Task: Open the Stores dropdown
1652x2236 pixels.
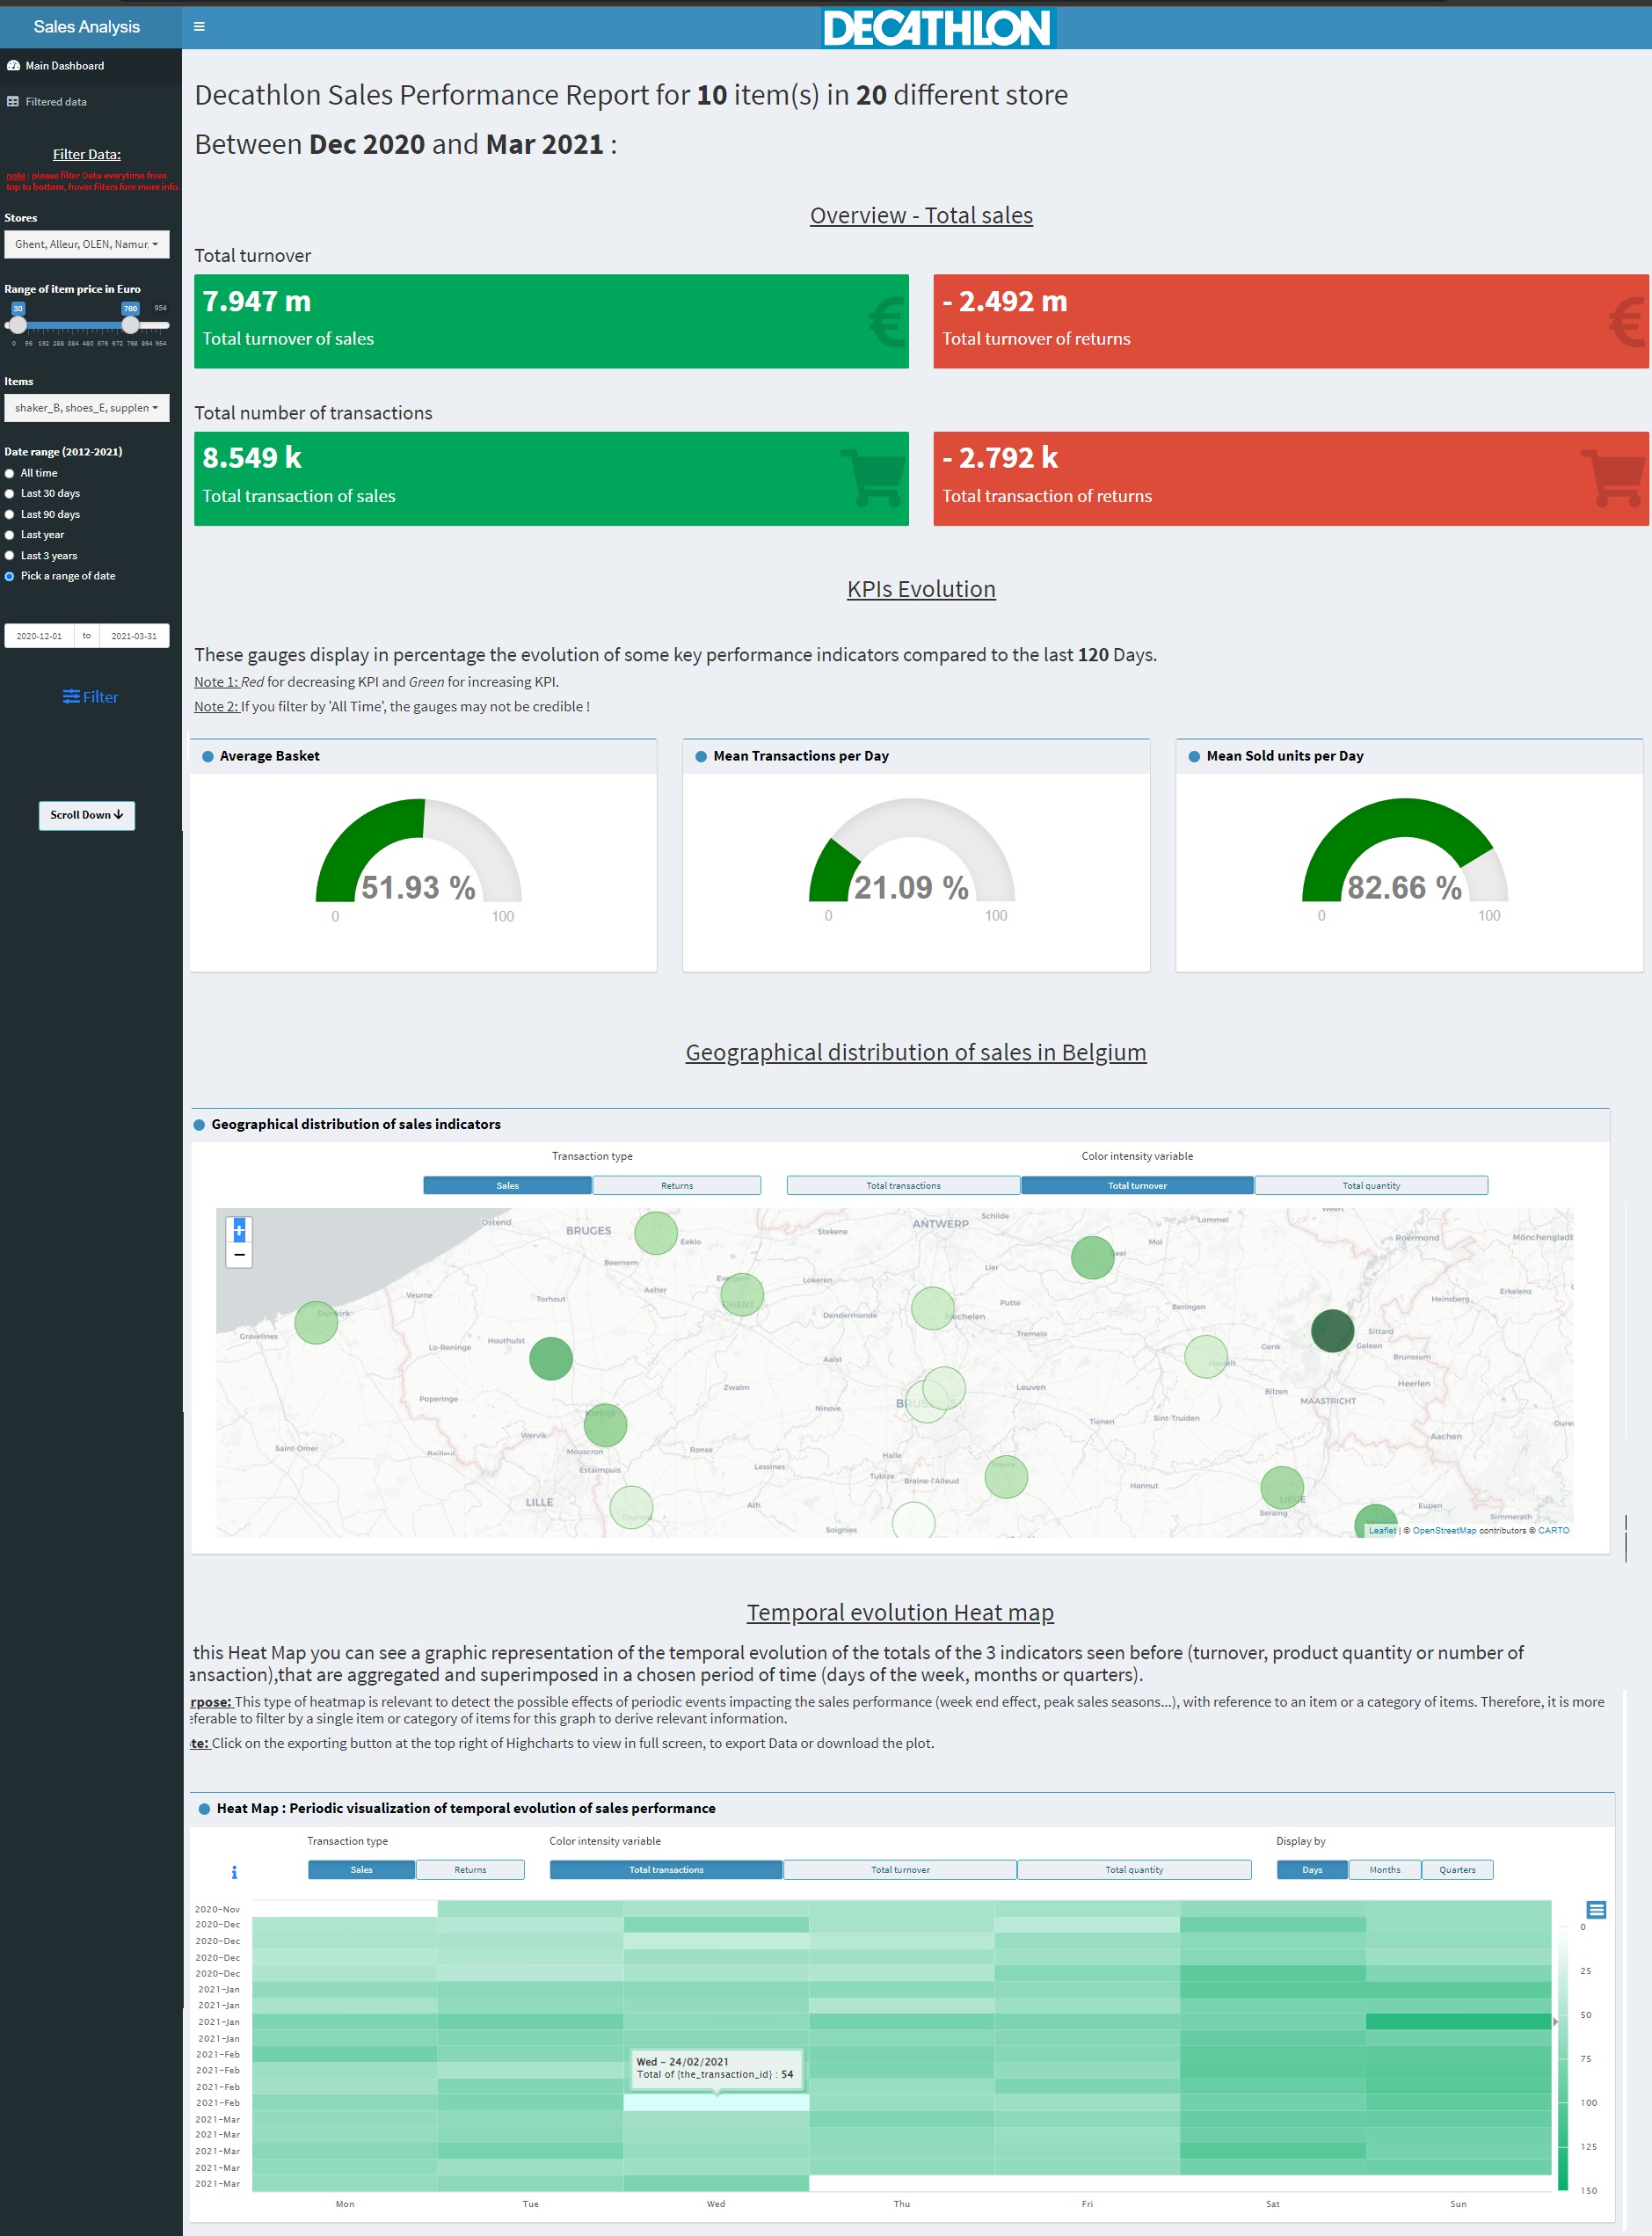Action: pyautogui.click(x=87, y=244)
